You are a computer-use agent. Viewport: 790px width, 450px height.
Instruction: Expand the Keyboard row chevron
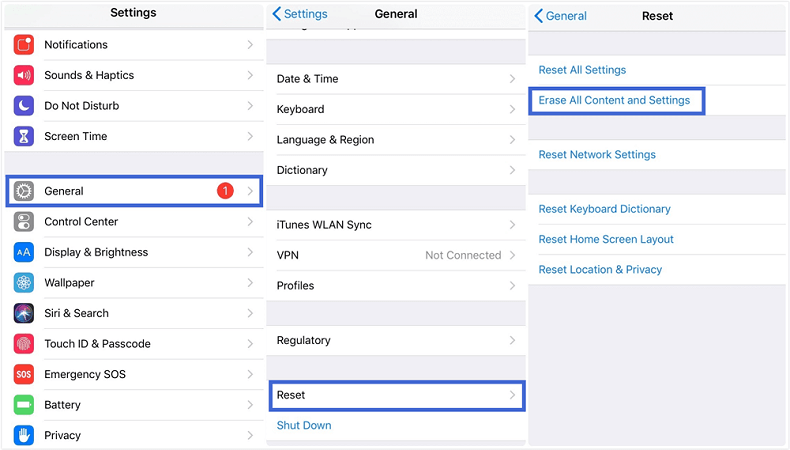[512, 109]
